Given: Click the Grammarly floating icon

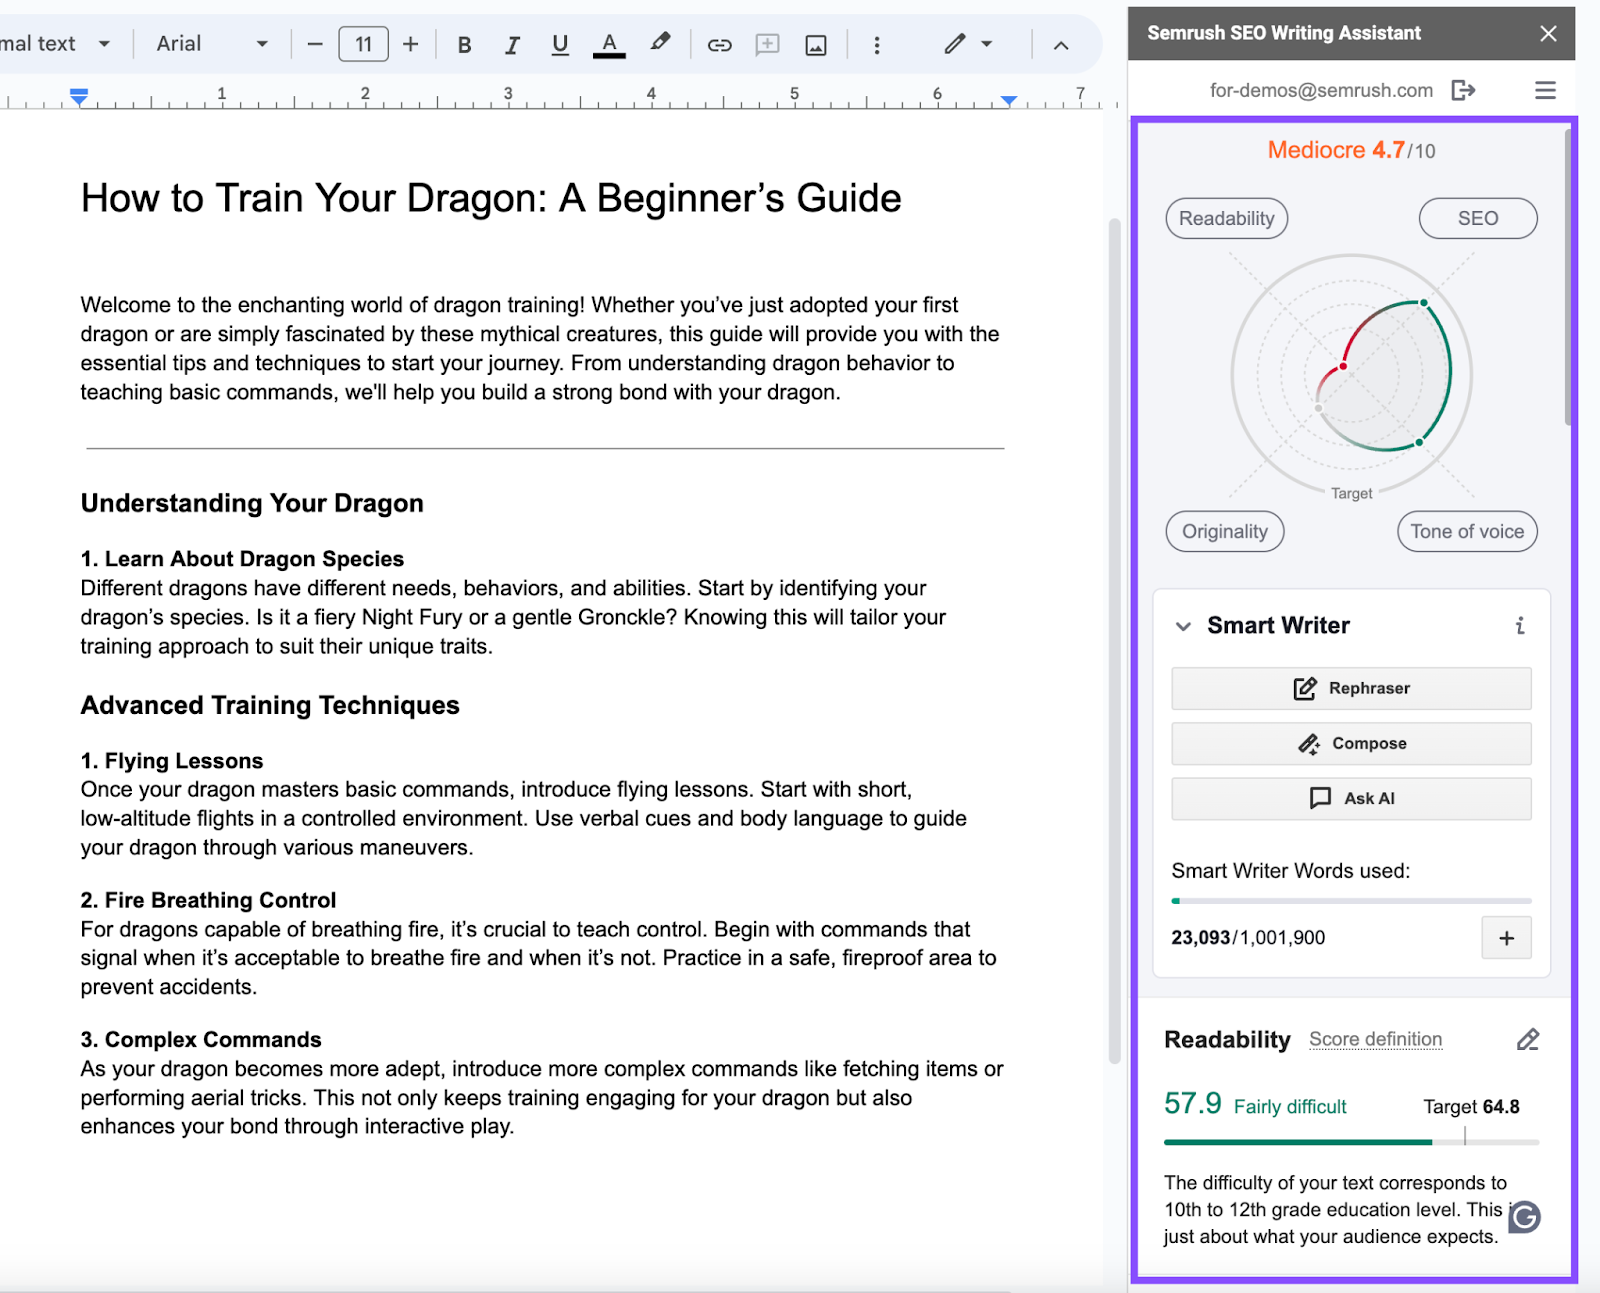Looking at the screenshot, I should tap(1524, 1217).
